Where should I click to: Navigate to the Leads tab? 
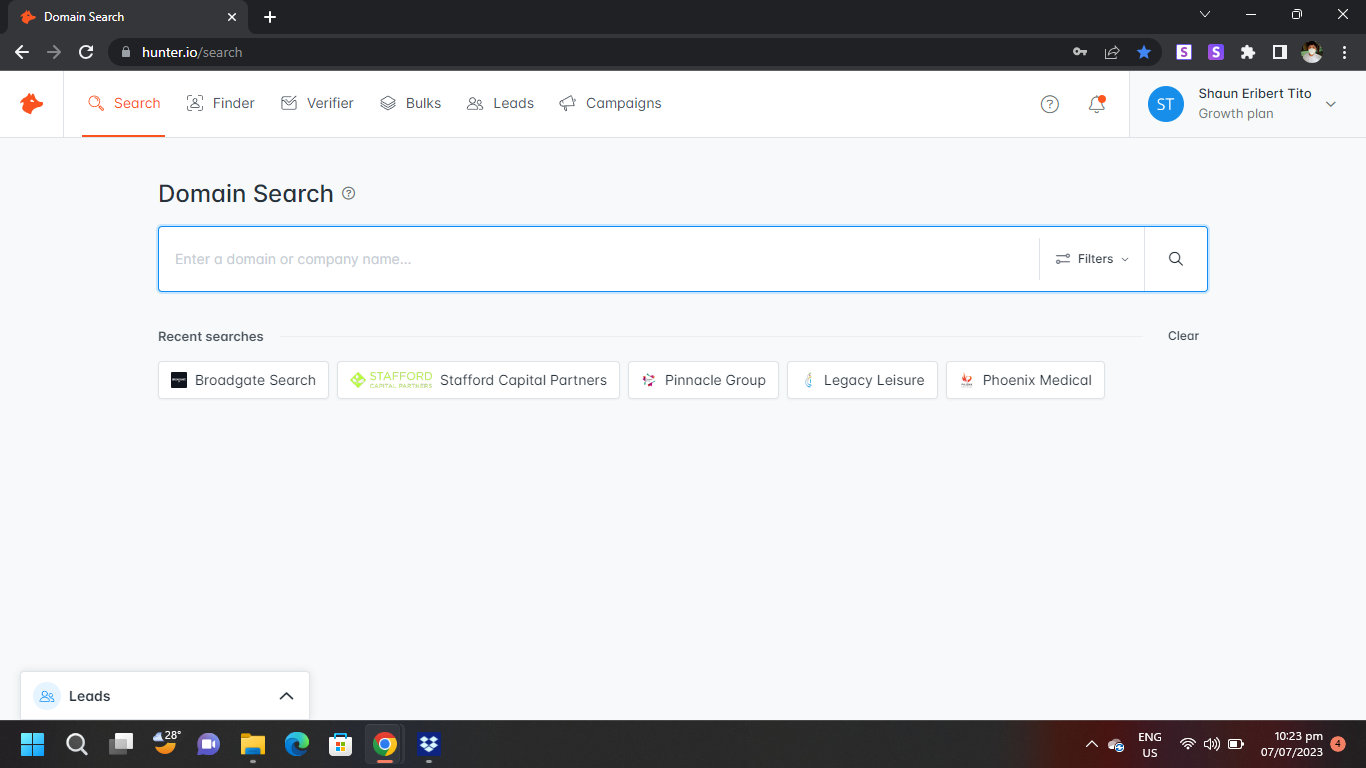coord(500,103)
